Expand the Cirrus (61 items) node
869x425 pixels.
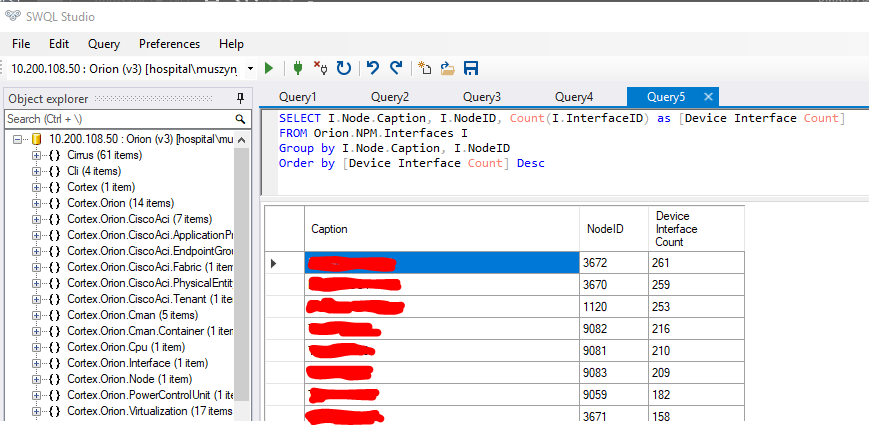pos(37,155)
